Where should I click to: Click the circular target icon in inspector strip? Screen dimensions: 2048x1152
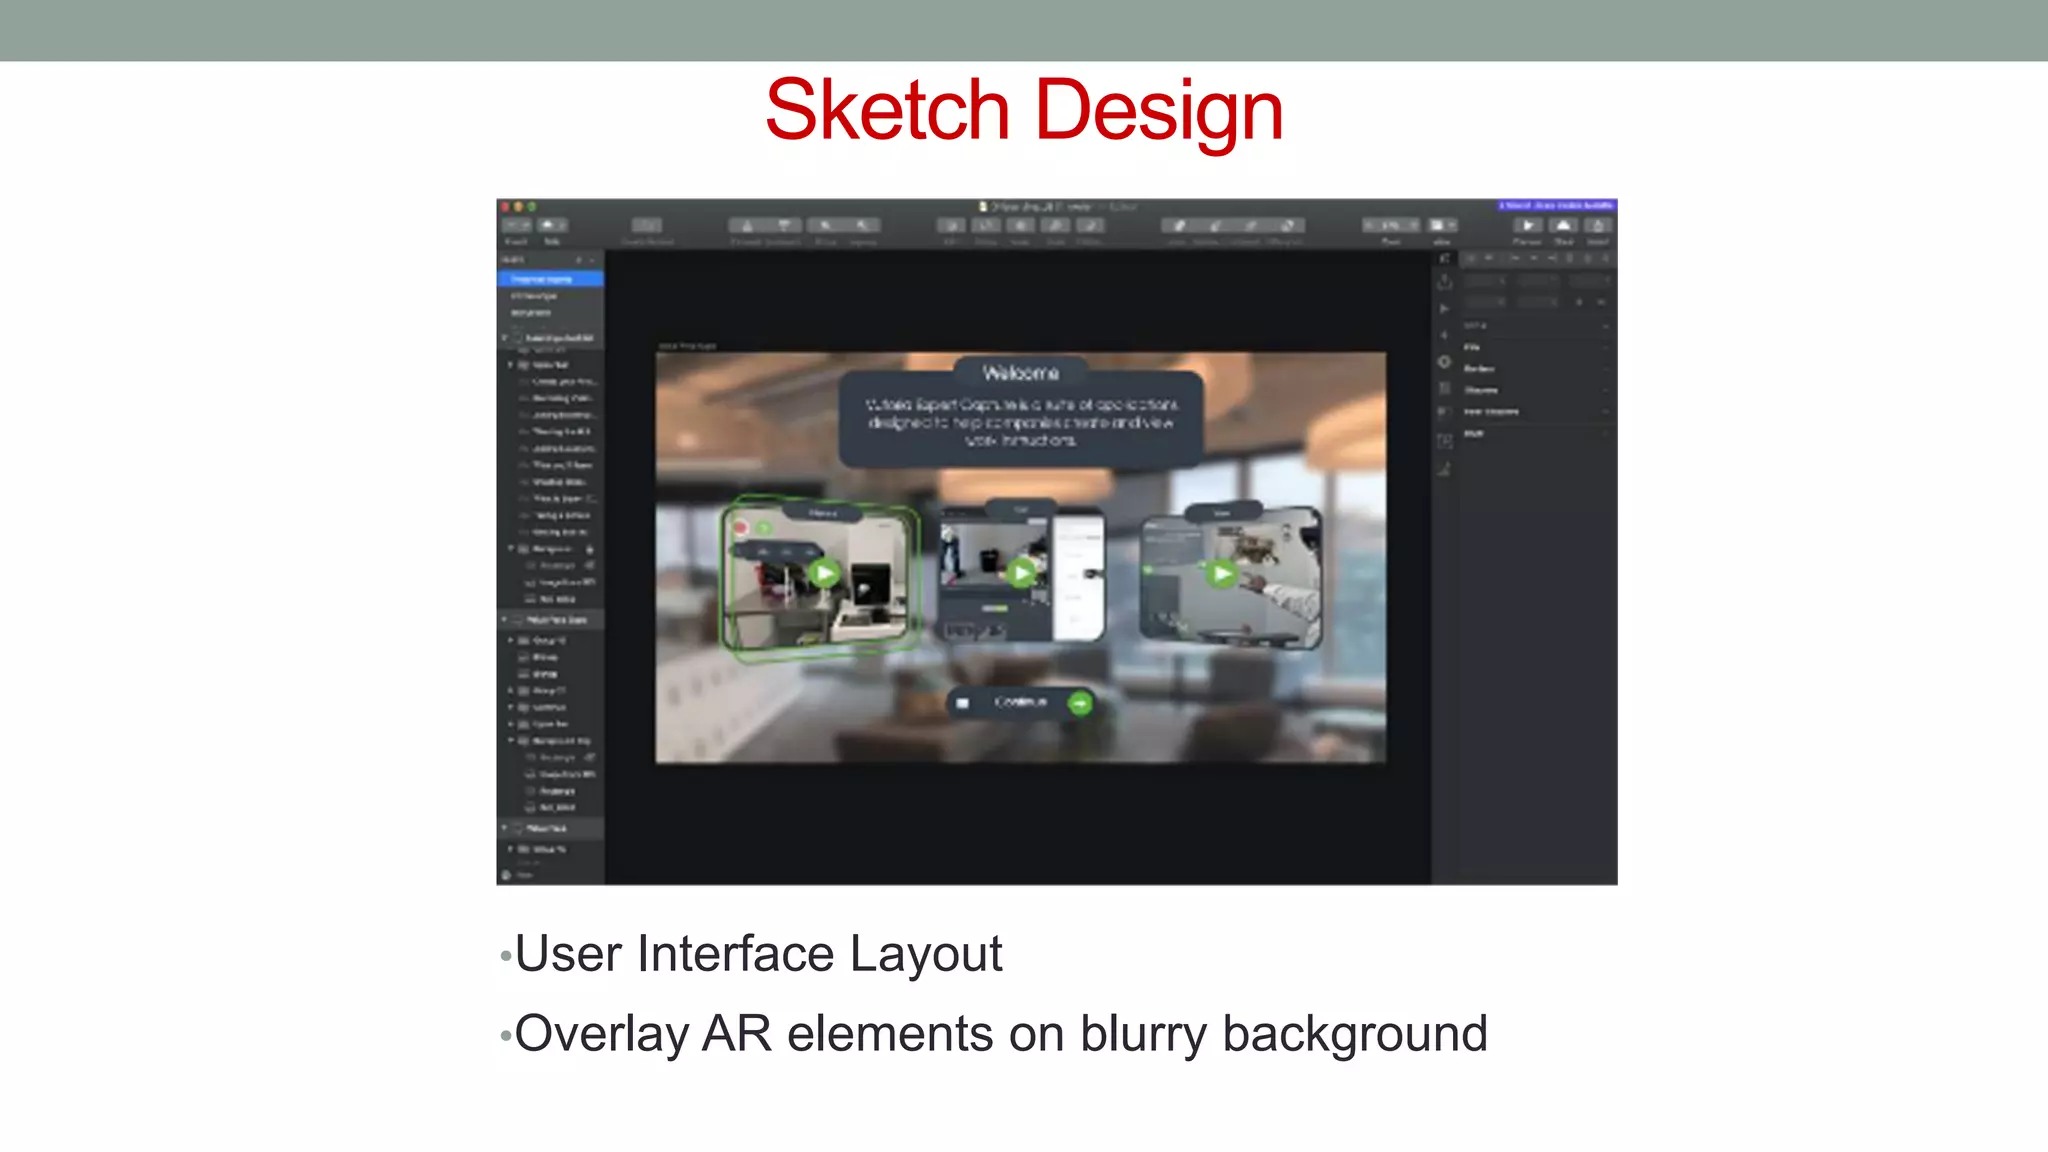(1444, 362)
